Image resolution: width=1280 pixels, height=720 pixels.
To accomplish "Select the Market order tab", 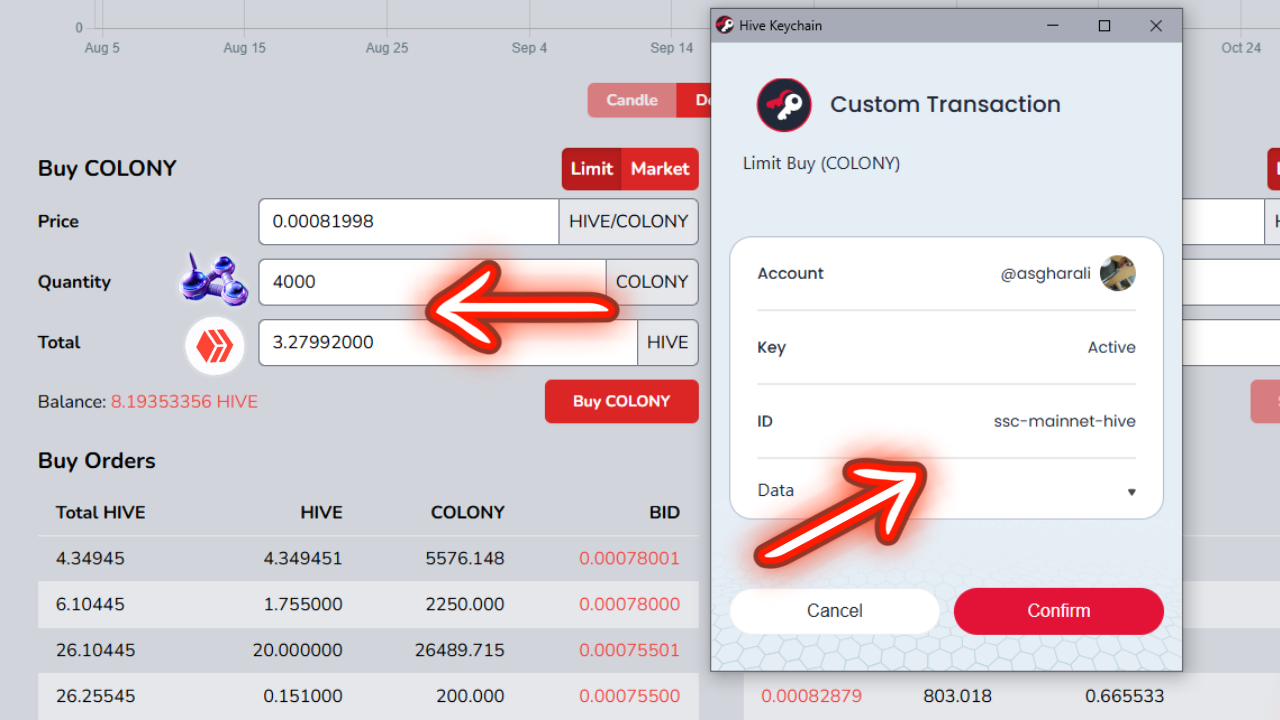I will (660, 169).
